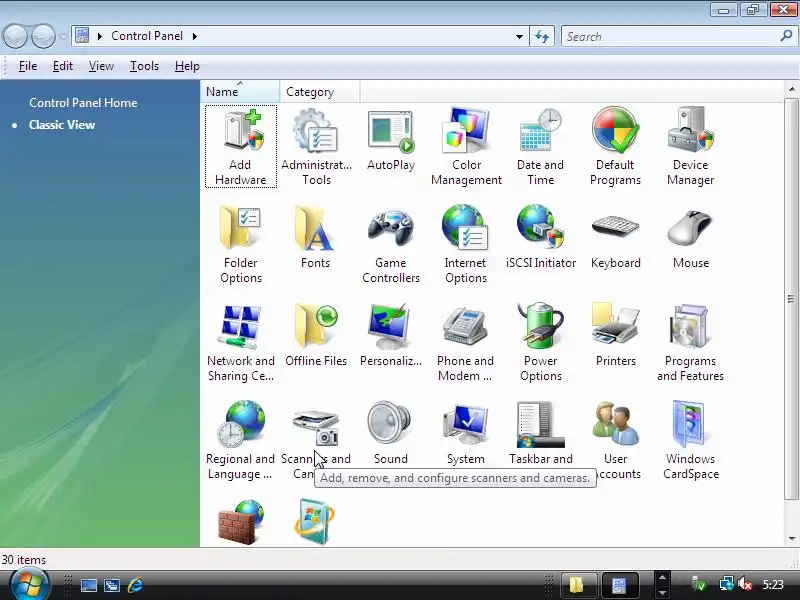
Task: Open Taskbar and Start Menu settings
Action: [x=541, y=433]
